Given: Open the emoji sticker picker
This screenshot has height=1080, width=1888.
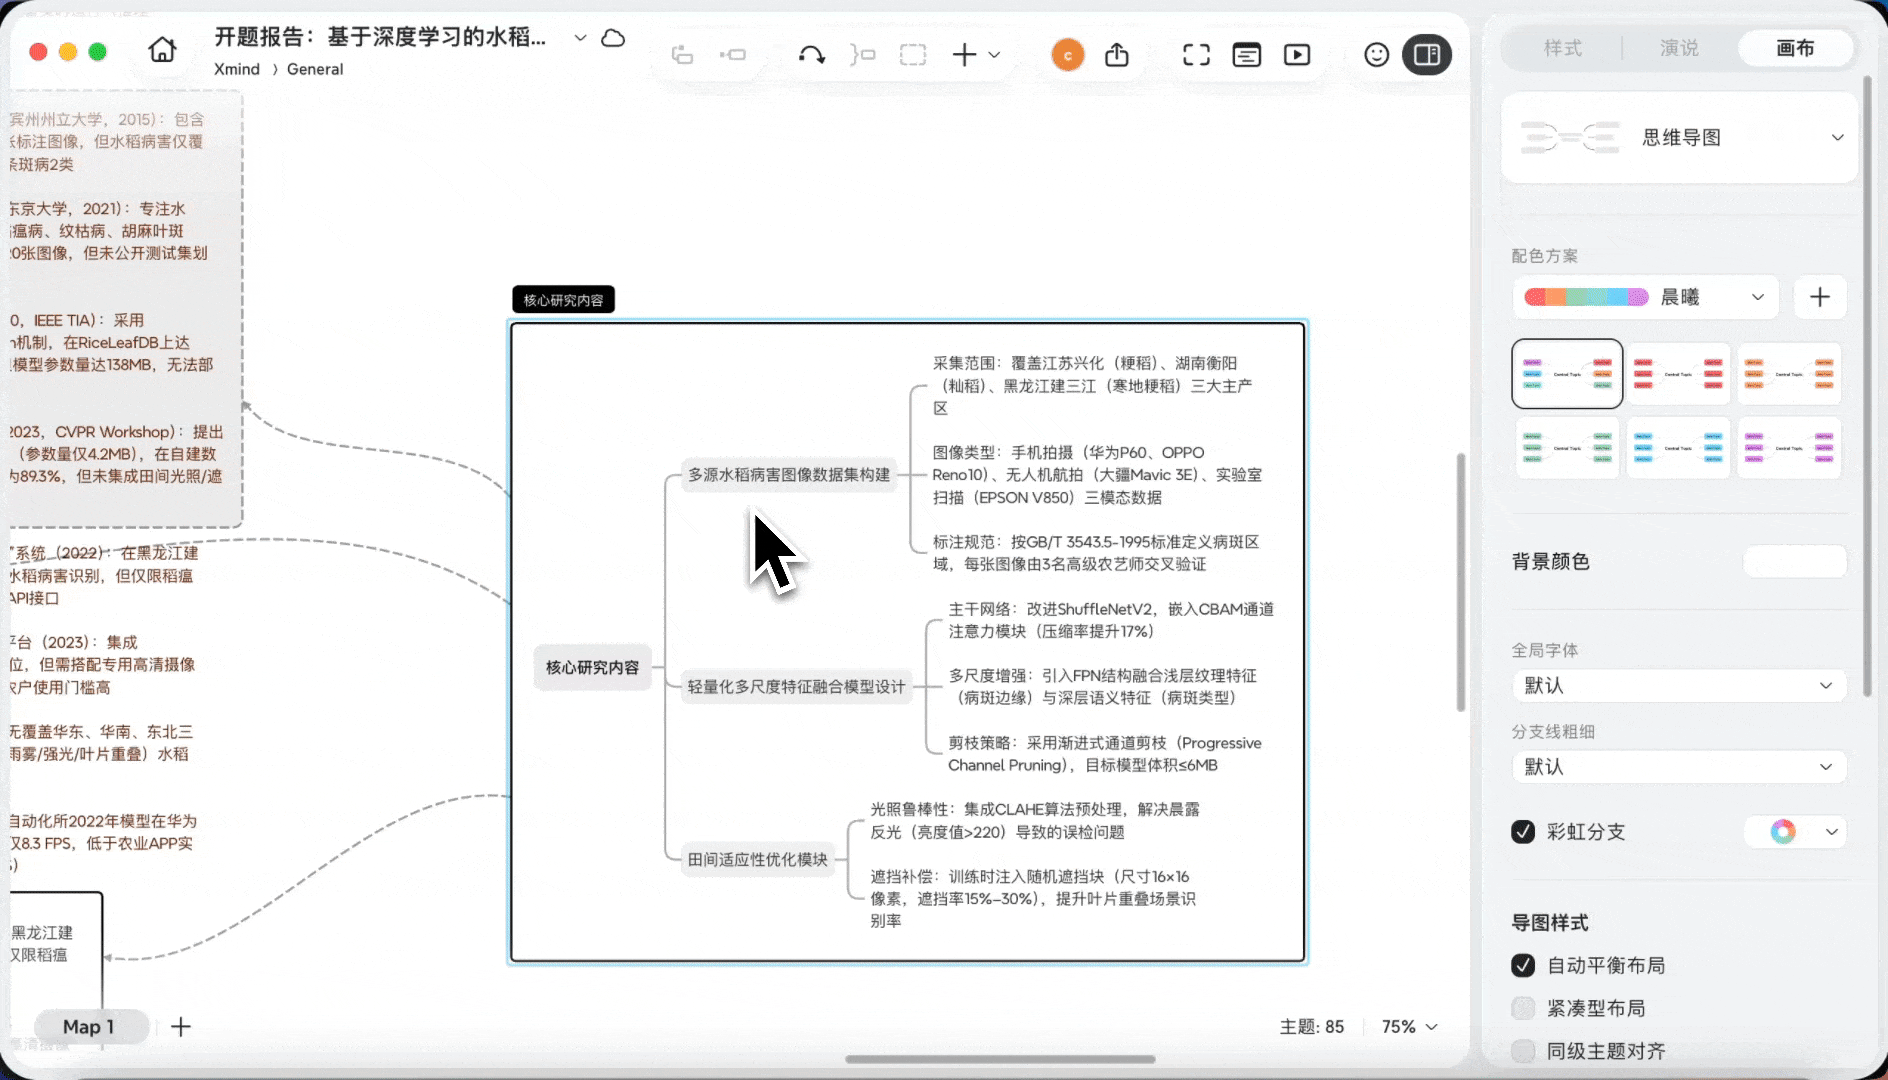Looking at the screenshot, I should [x=1377, y=55].
